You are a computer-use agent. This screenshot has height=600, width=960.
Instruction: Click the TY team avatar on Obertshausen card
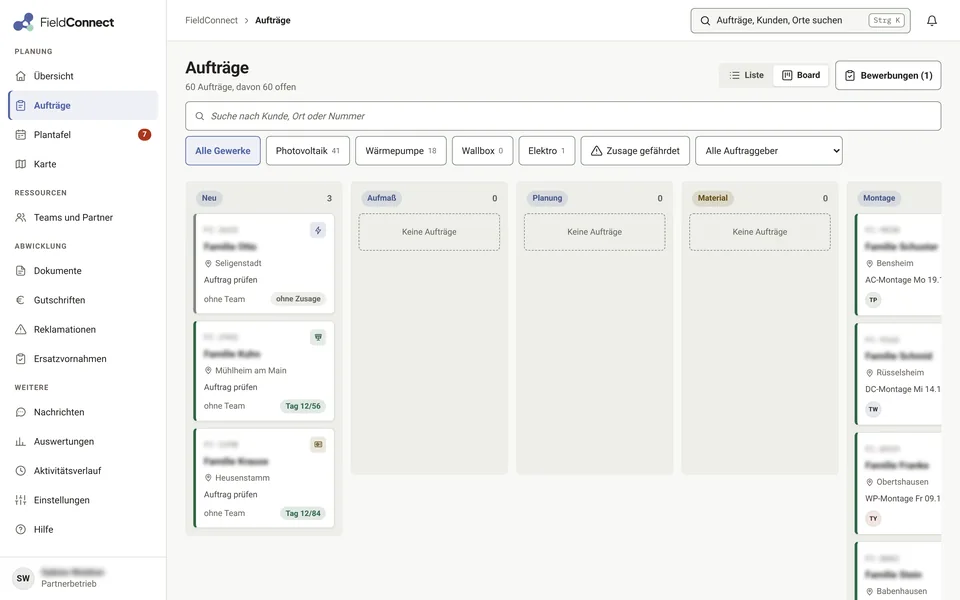tap(873, 519)
